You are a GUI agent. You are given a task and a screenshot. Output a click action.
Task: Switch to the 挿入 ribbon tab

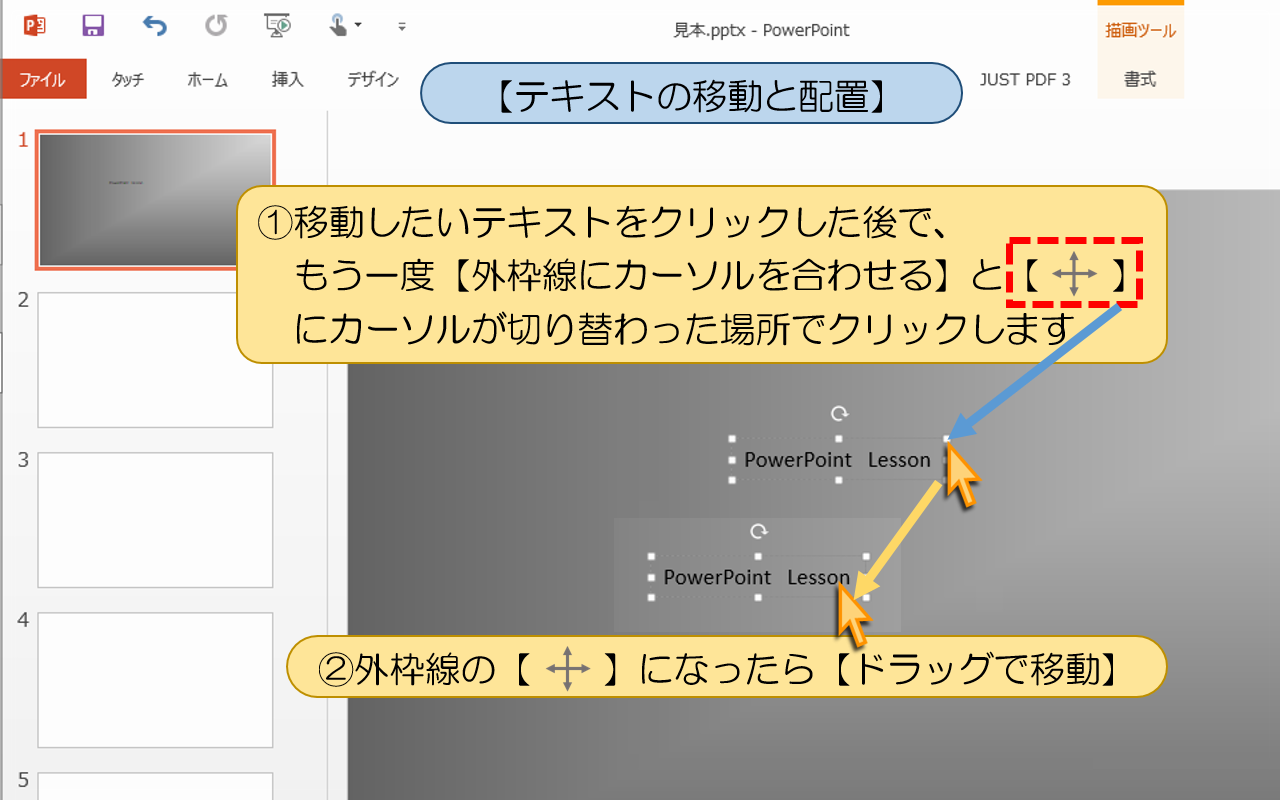tap(288, 79)
